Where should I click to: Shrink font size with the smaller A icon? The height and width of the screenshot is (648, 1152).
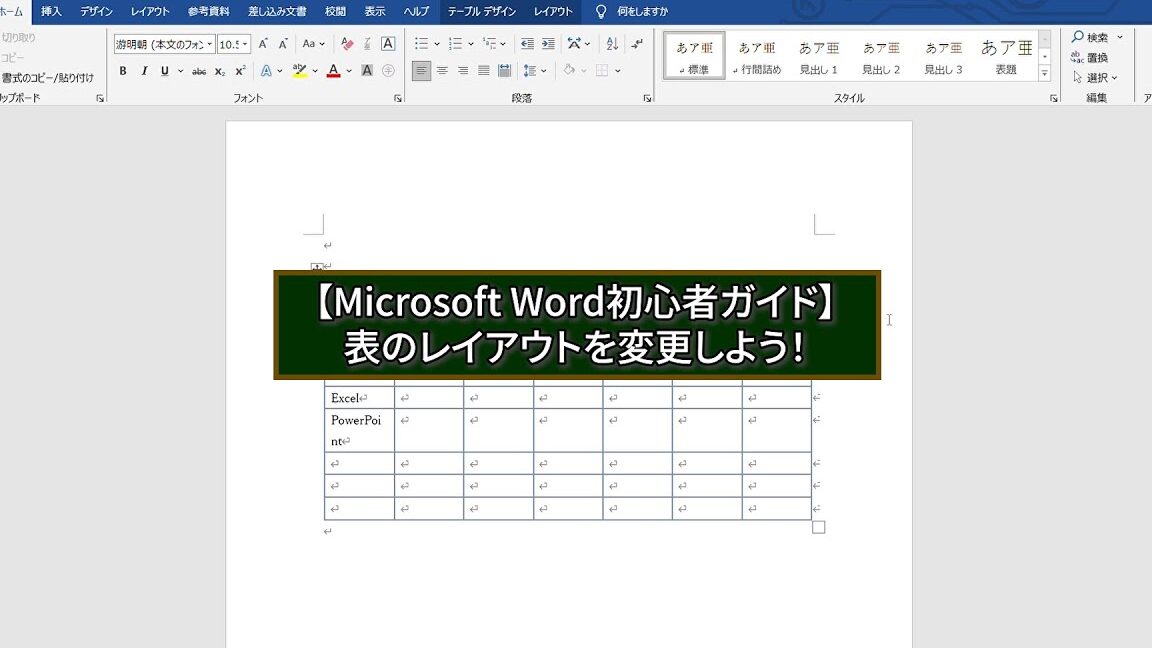pyautogui.click(x=283, y=44)
